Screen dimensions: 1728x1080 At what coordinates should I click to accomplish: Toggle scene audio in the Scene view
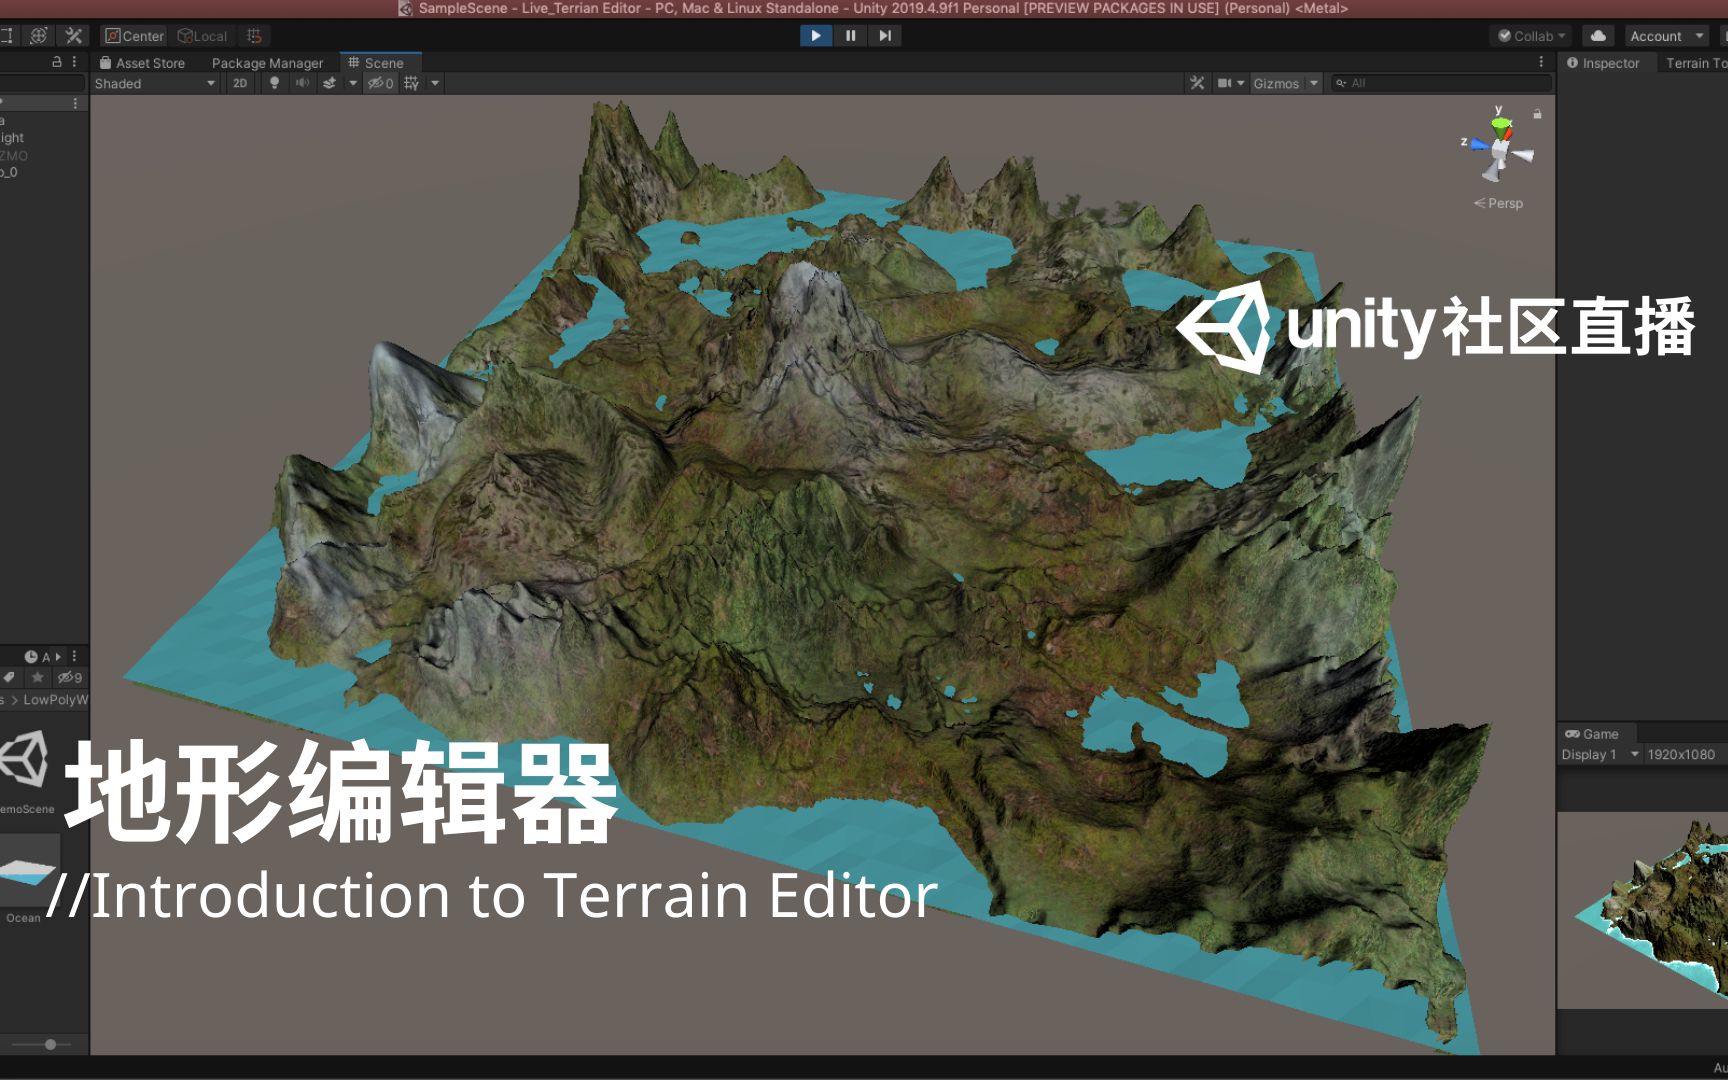pos(302,83)
